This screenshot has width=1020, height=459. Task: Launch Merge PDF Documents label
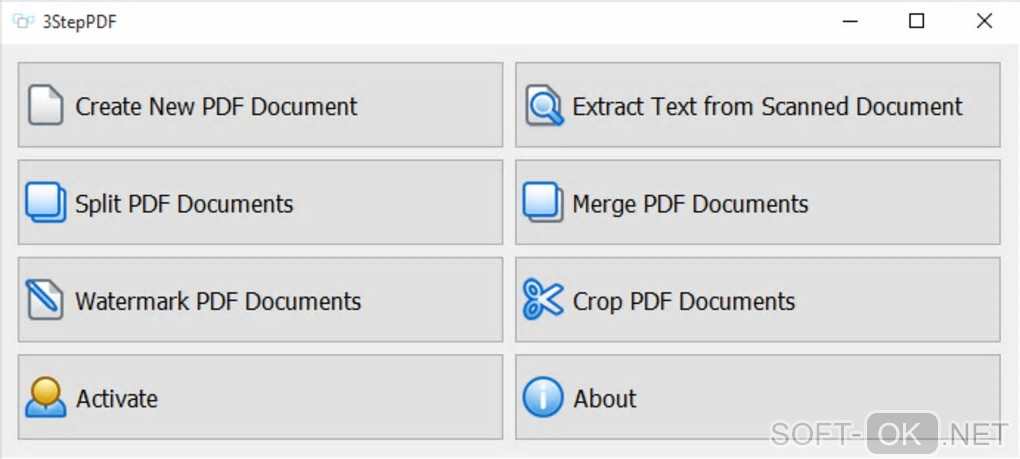(690, 204)
